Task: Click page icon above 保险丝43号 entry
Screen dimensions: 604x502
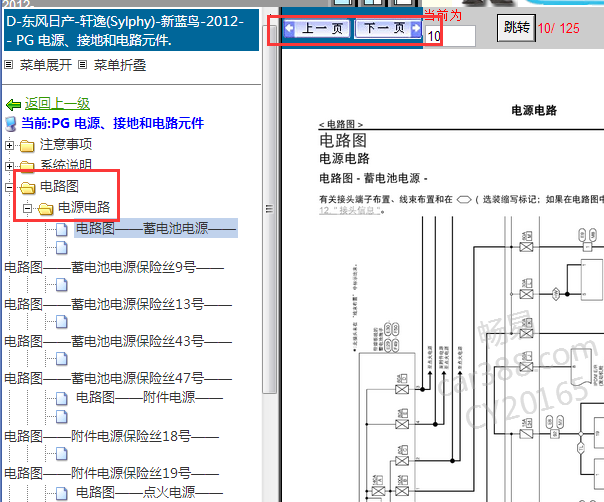Action: [x=62, y=321]
